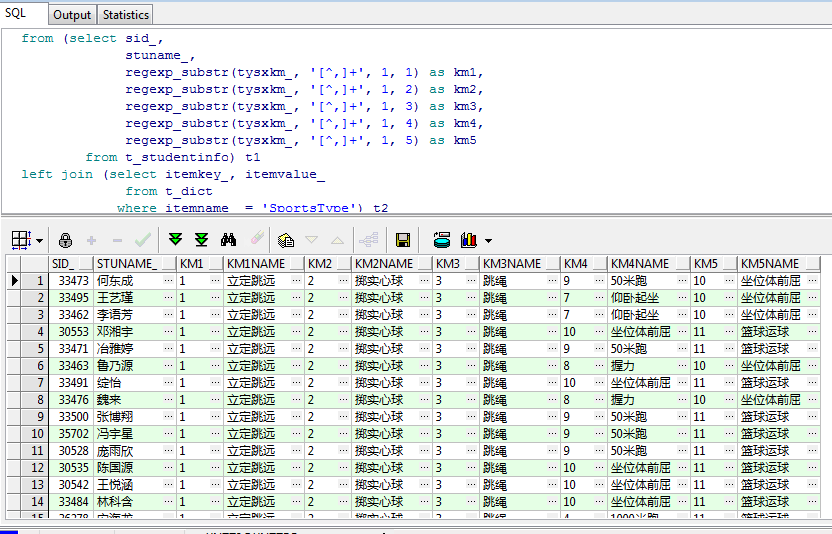832x534 pixels.
Task: Switch to the Output tab
Action: point(72,15)
